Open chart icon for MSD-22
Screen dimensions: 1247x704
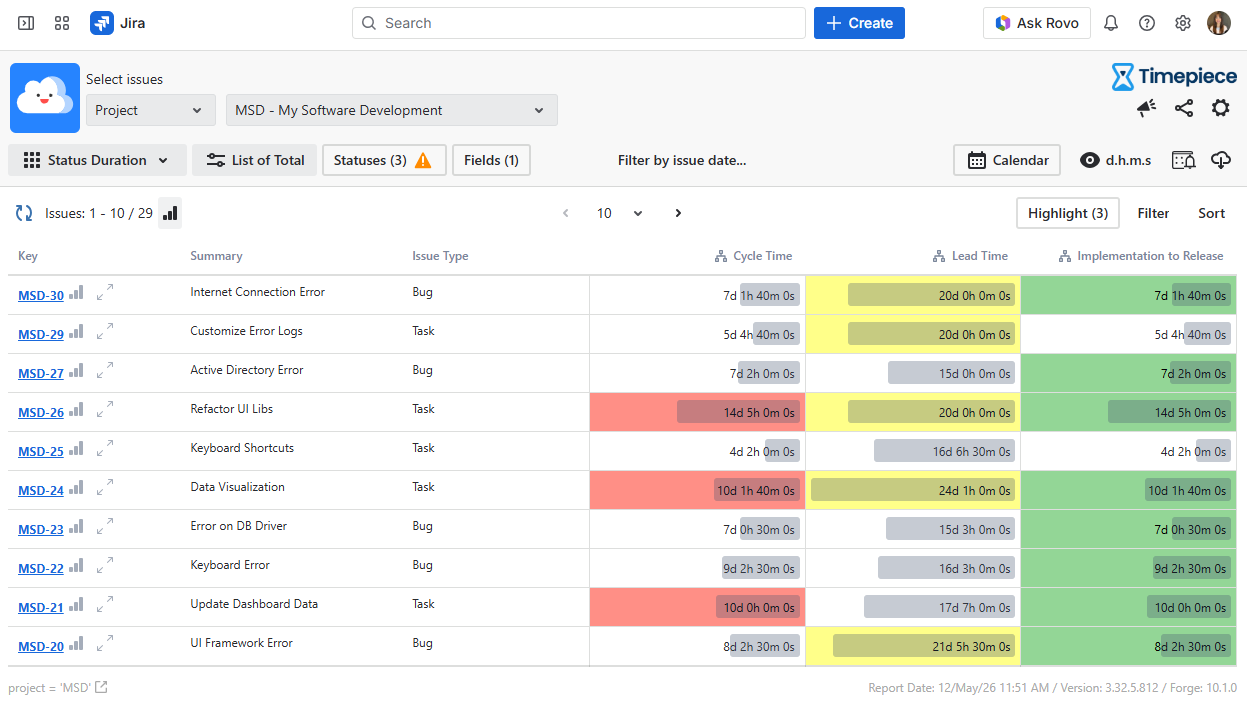77,566
